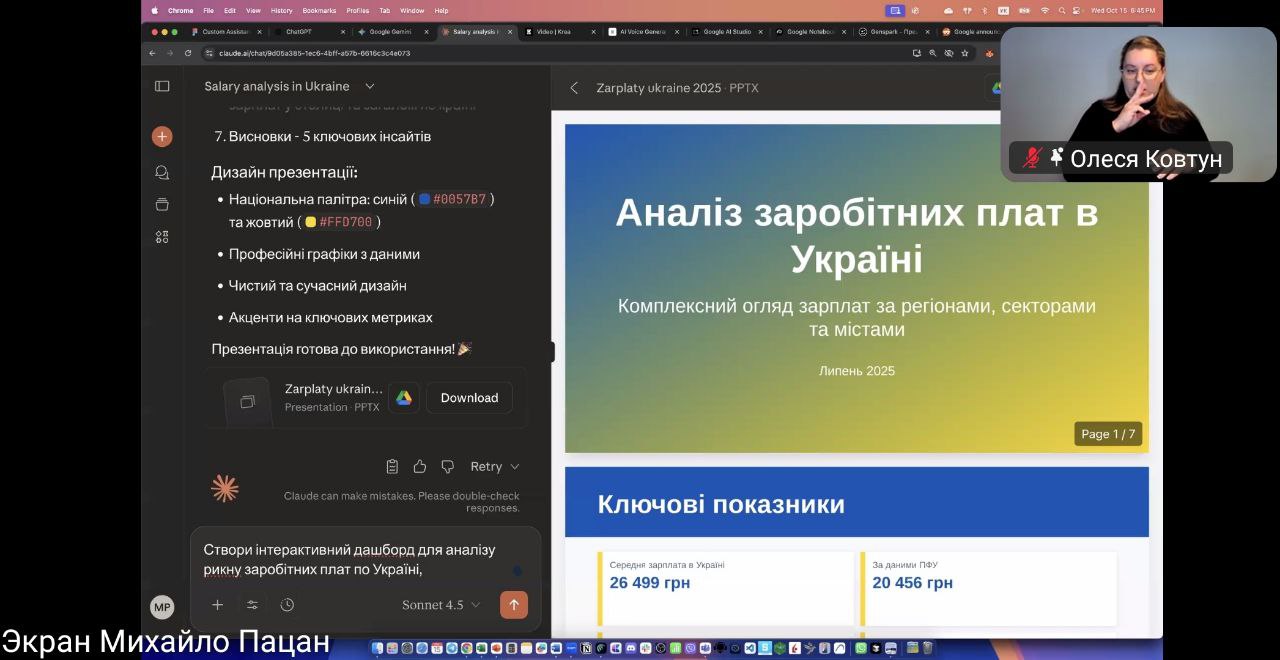This screenshot has width=1280, height=660.
Task: Select the Projects icon in the sidebar
Action: (x=162, y=203)
